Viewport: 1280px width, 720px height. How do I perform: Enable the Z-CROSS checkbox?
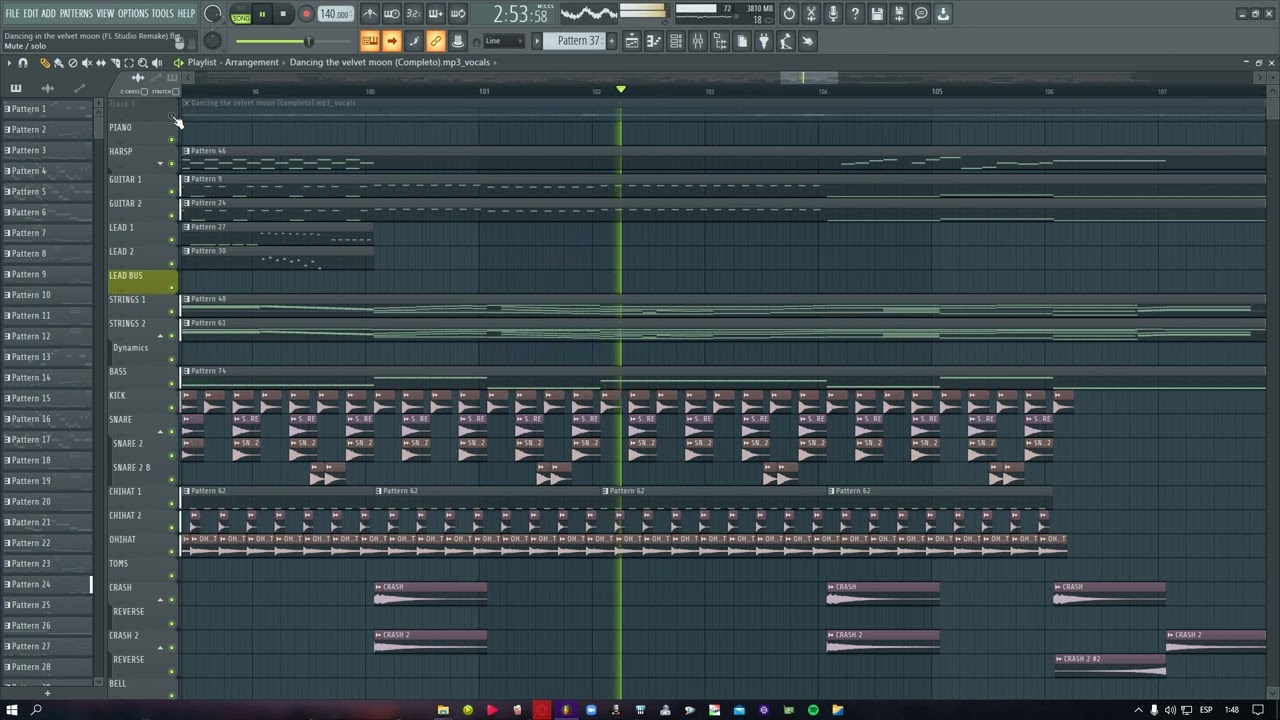[144, 92]
